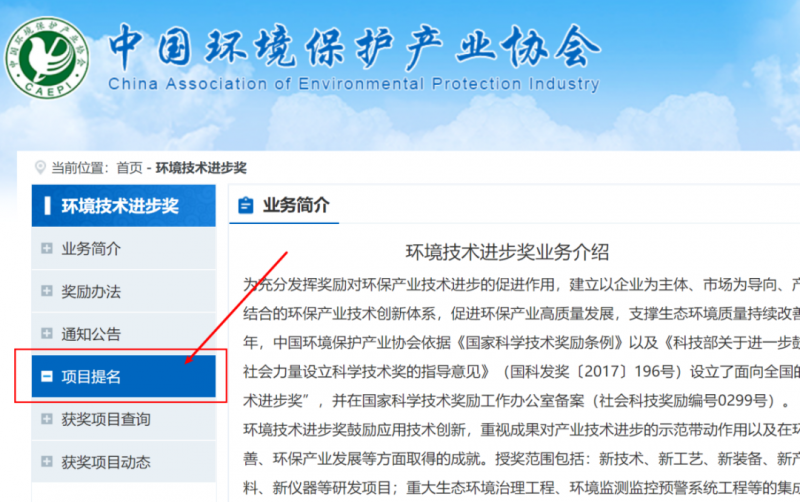Image resolution: width=800 pixels, height=502 pixels.
Task: Click the document icon beside 业务简介 heading
Action: (x=245, y=206)
